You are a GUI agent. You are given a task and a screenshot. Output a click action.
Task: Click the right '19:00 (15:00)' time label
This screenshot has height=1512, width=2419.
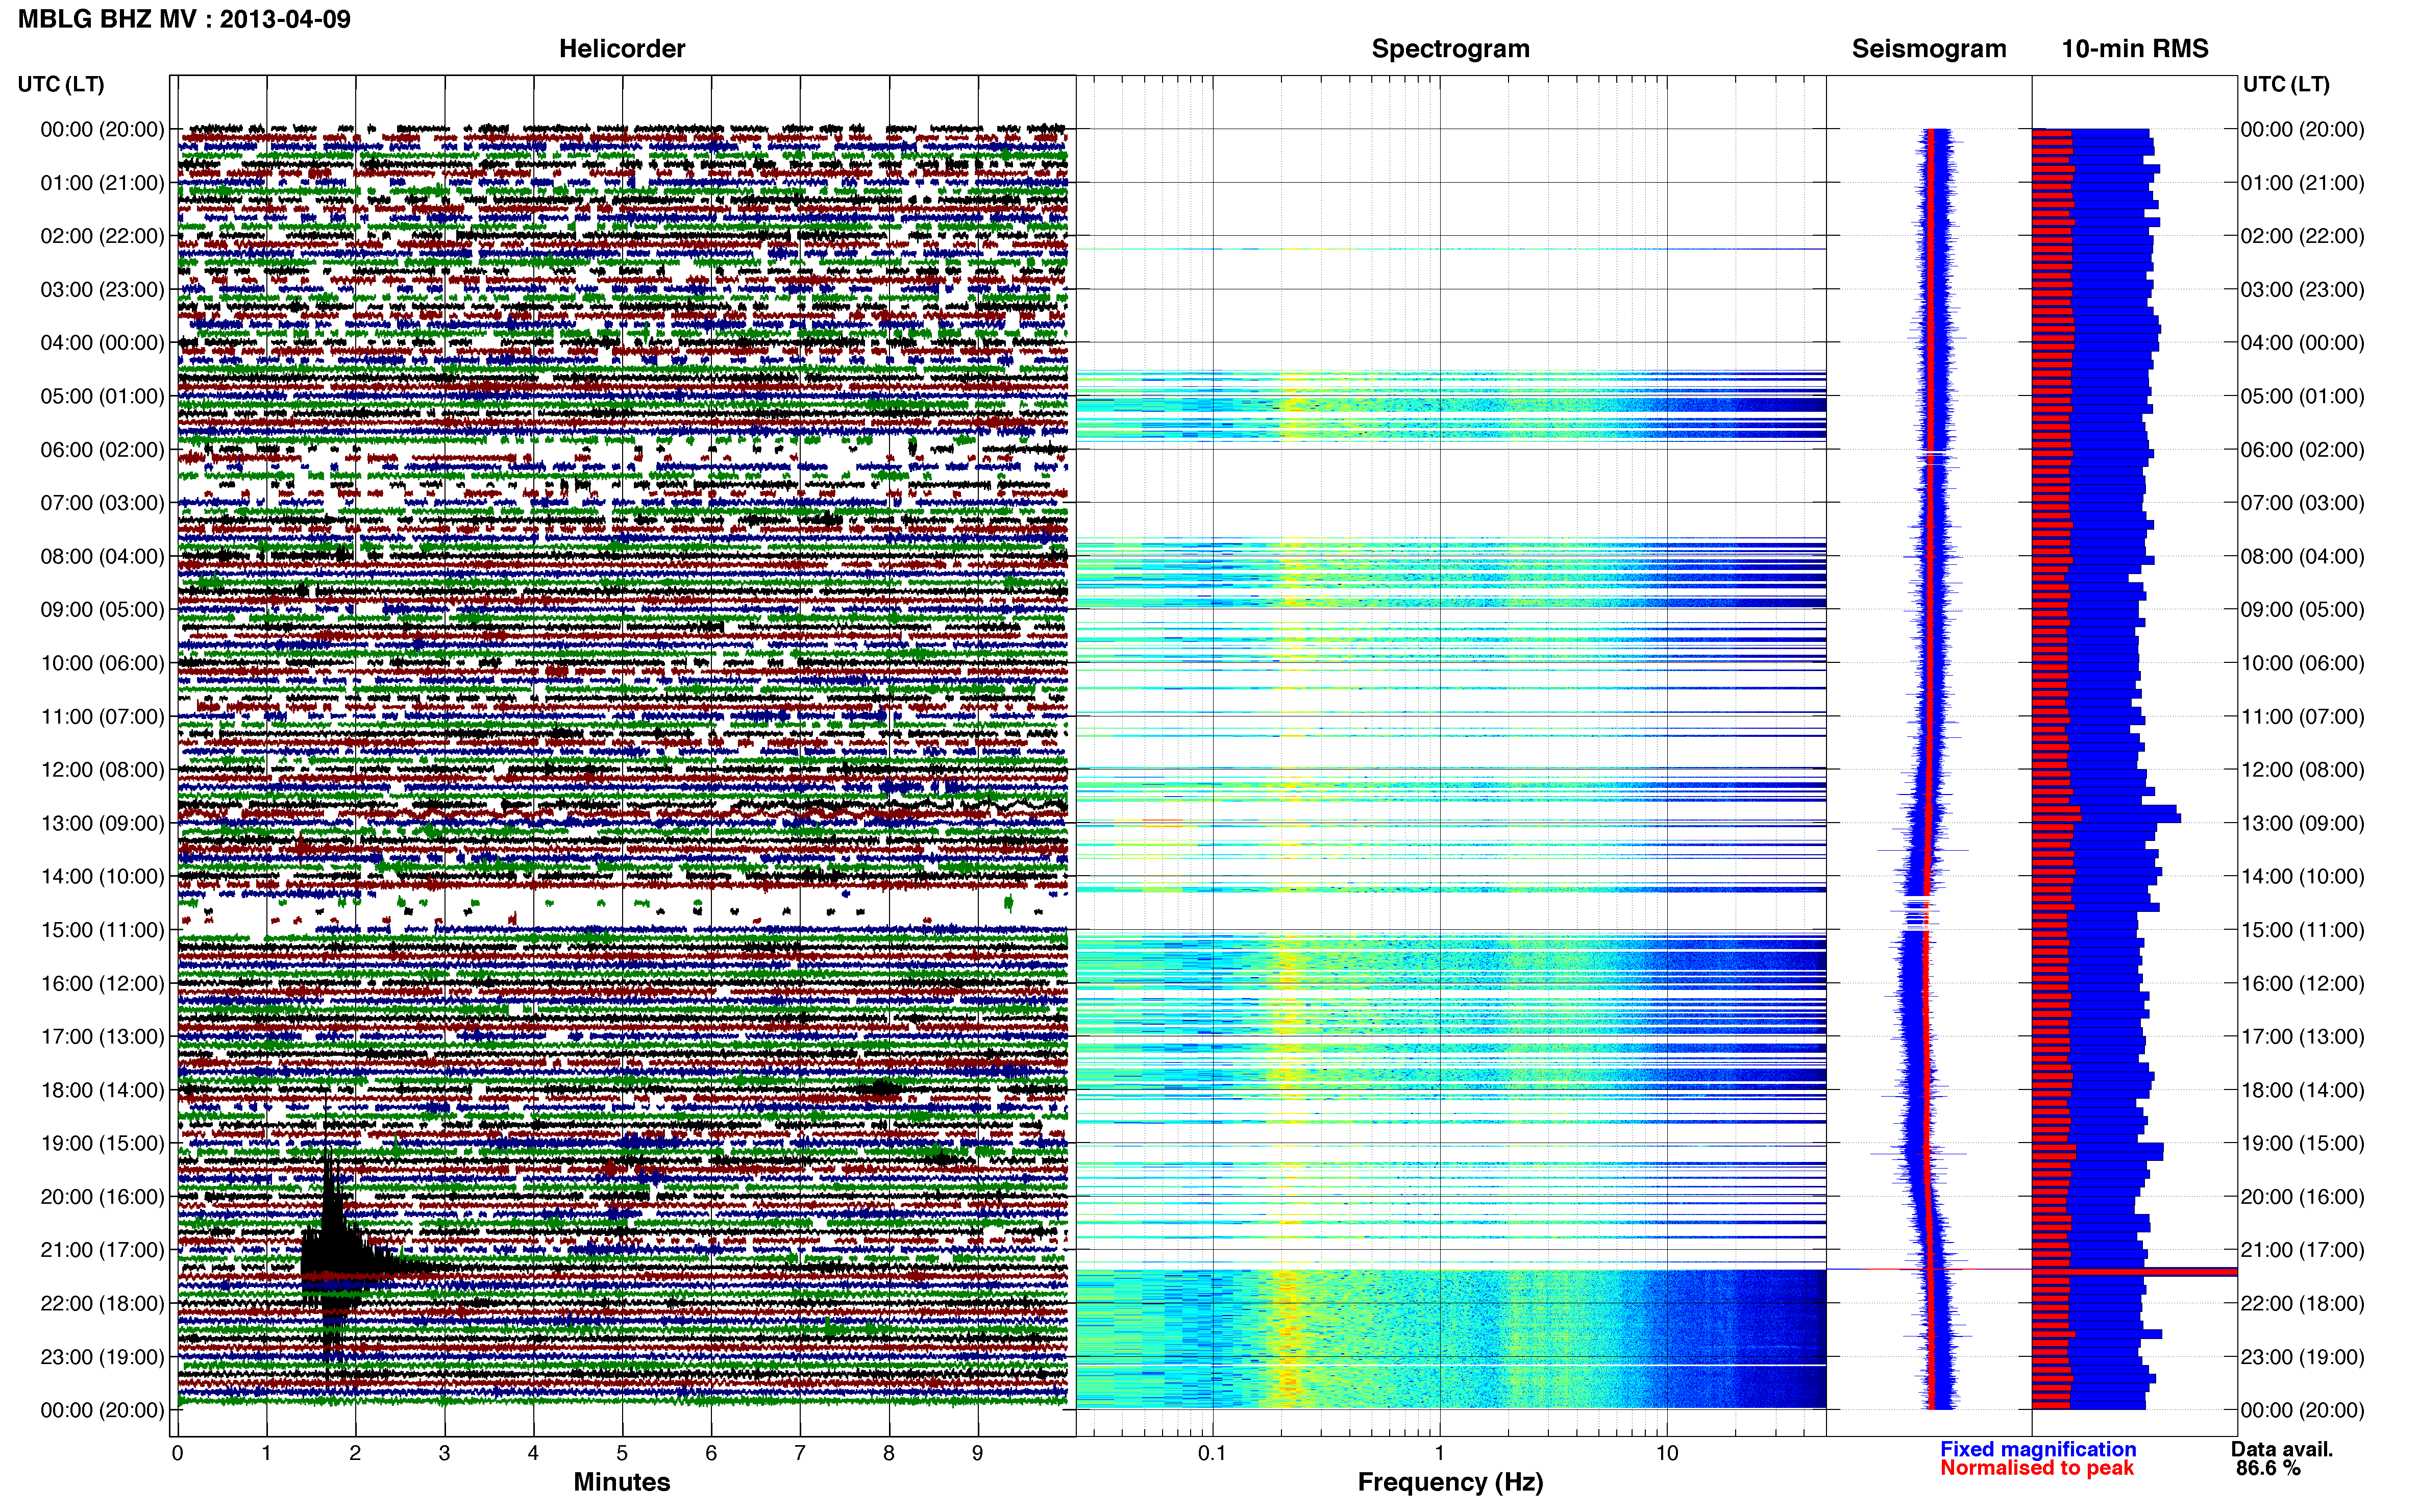tap(2302, 1143)
